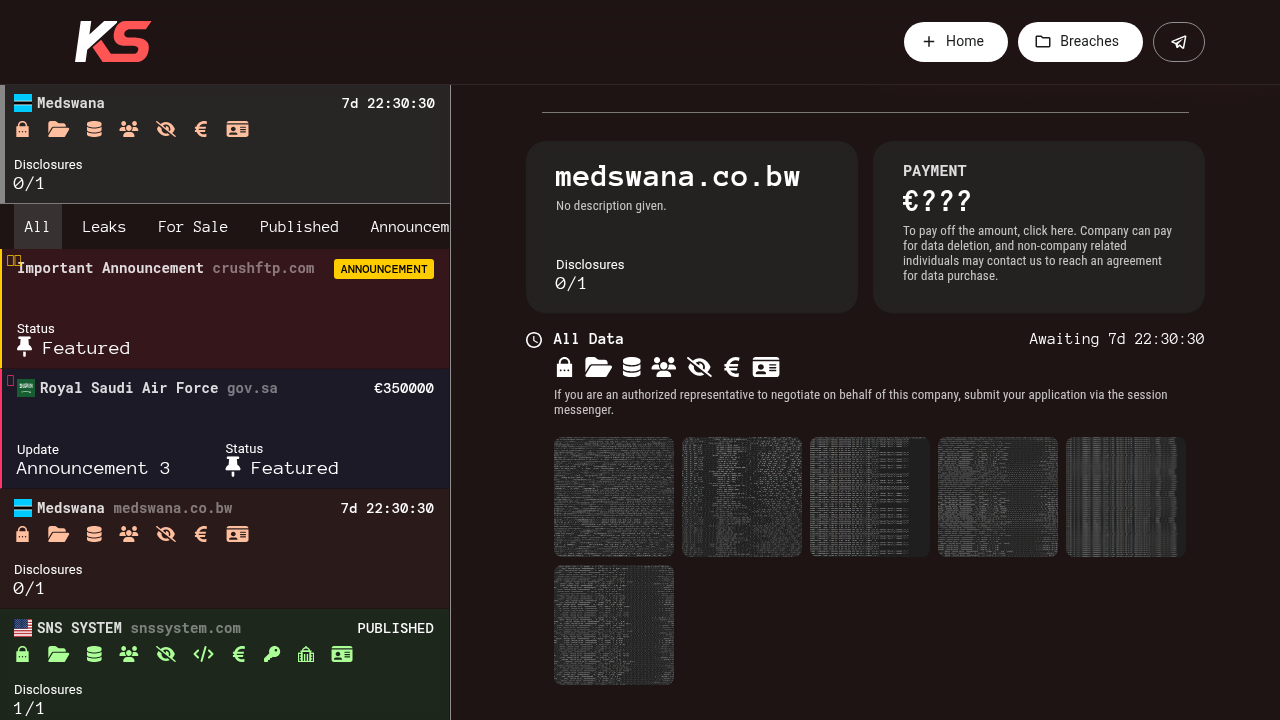Select the bank building icon on SNS SYSTEM

point(306,654)
